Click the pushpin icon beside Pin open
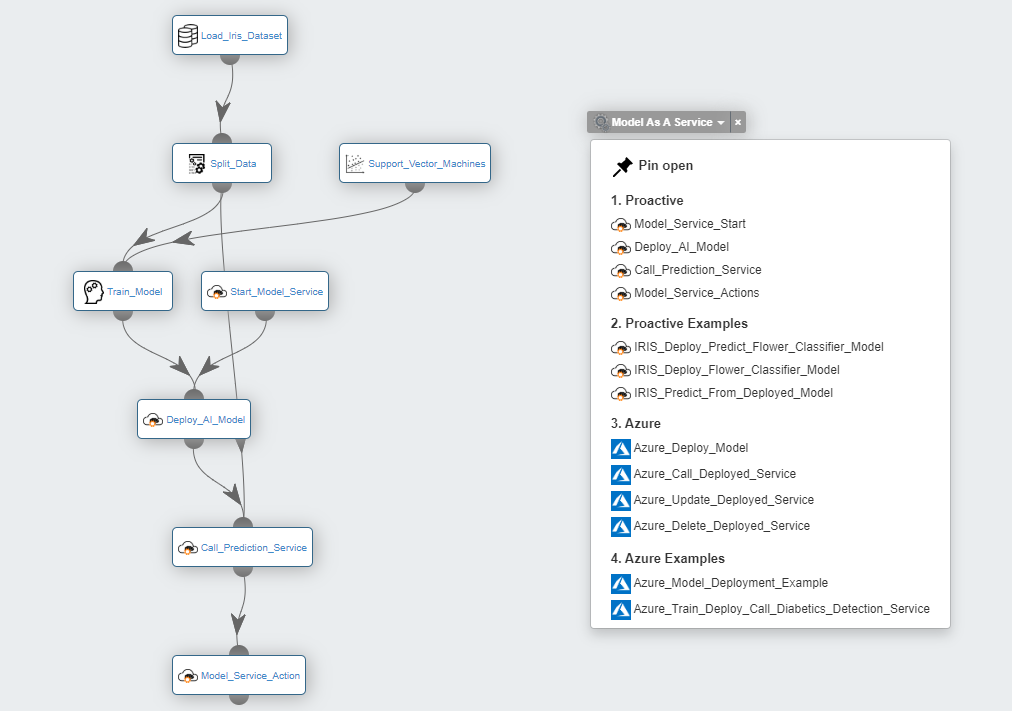The image size is (1012, 711). (622, 166)
